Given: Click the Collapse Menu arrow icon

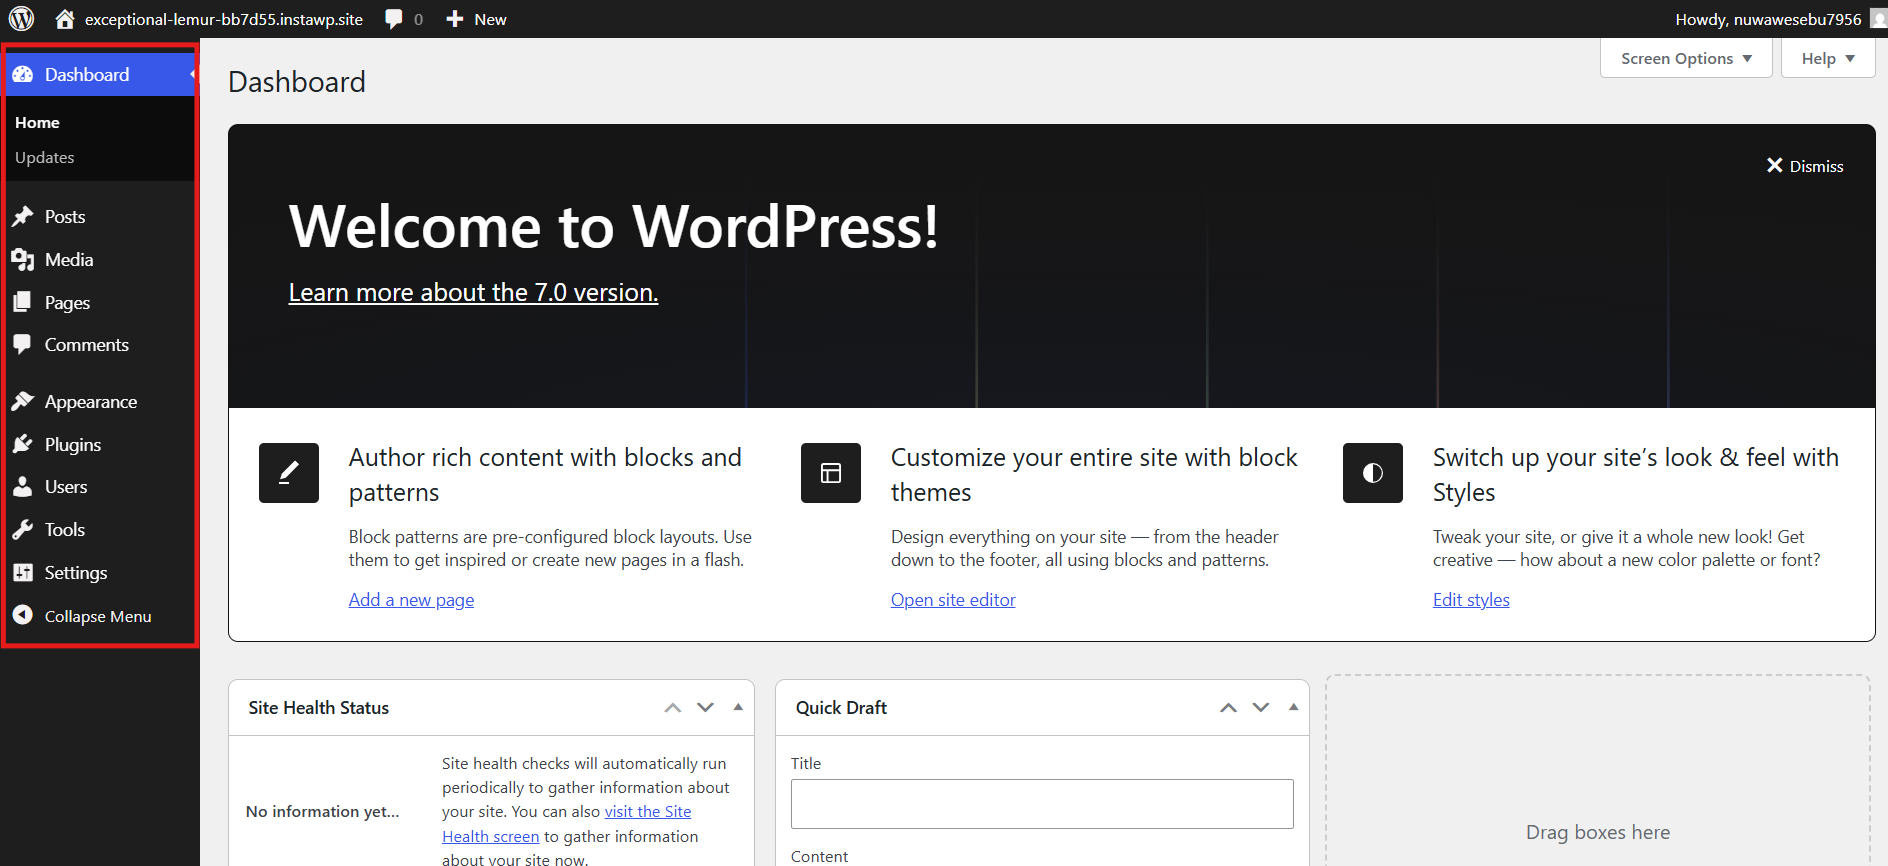Looking at the screenshot, I should click(23, 616).
